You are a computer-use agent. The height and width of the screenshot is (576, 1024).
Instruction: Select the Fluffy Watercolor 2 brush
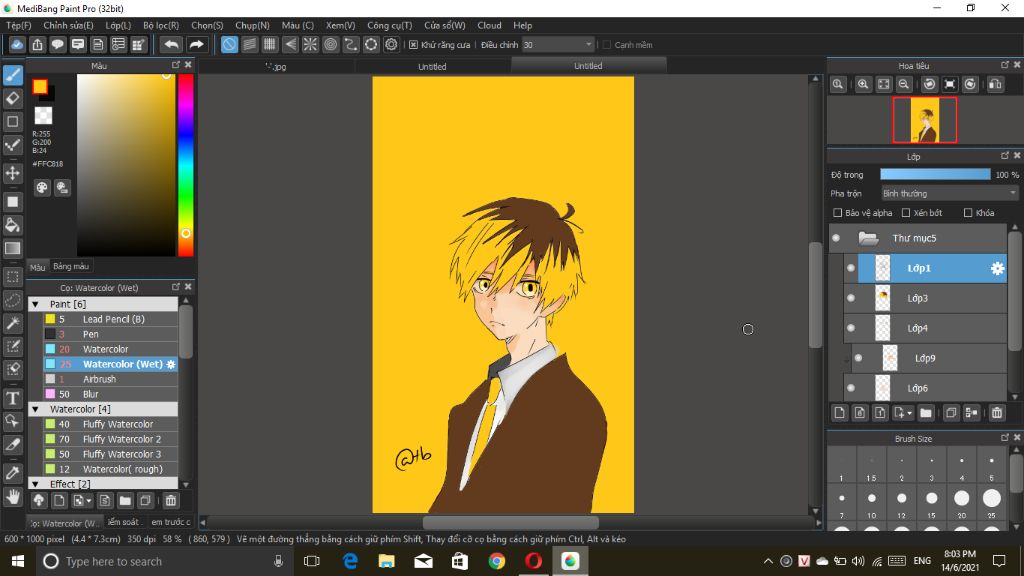(111, 440)
